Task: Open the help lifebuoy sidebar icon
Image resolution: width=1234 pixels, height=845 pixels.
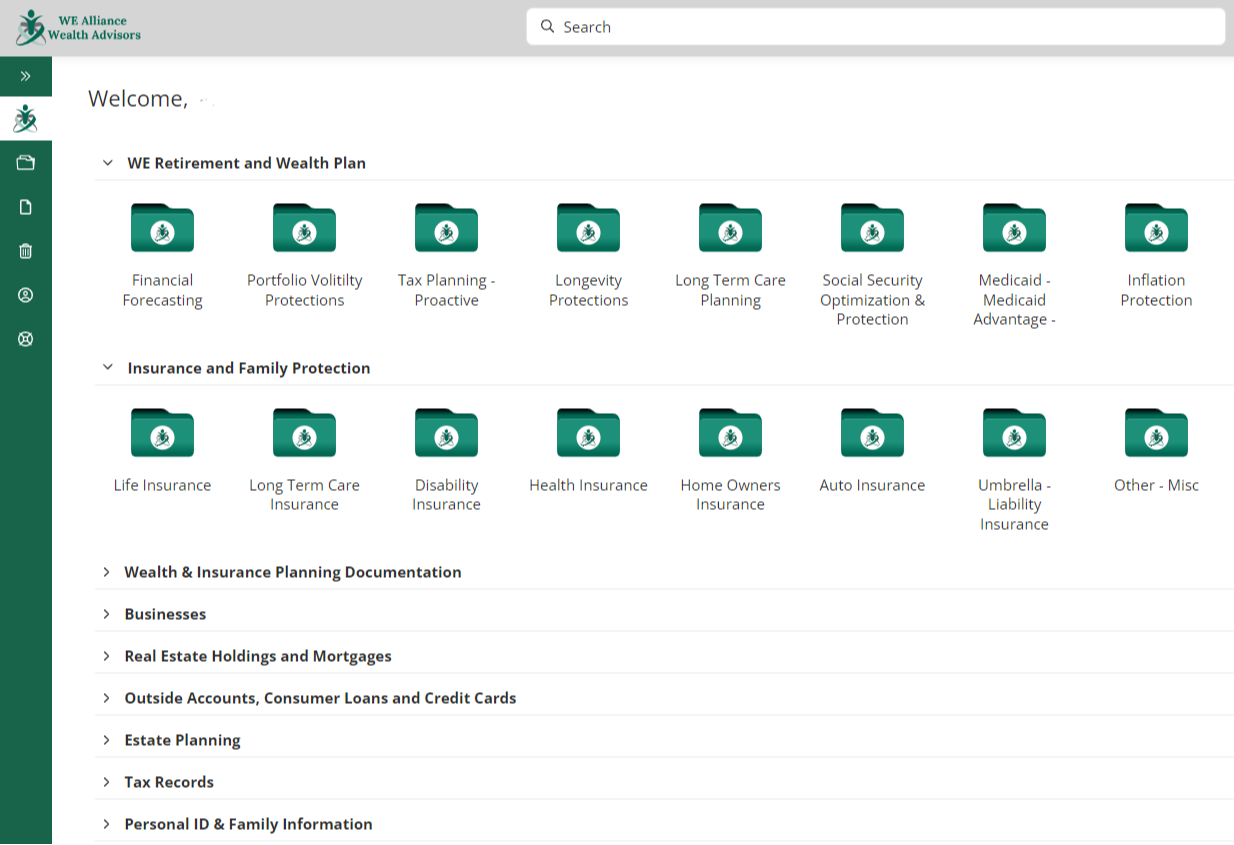Action: [26, 339]
